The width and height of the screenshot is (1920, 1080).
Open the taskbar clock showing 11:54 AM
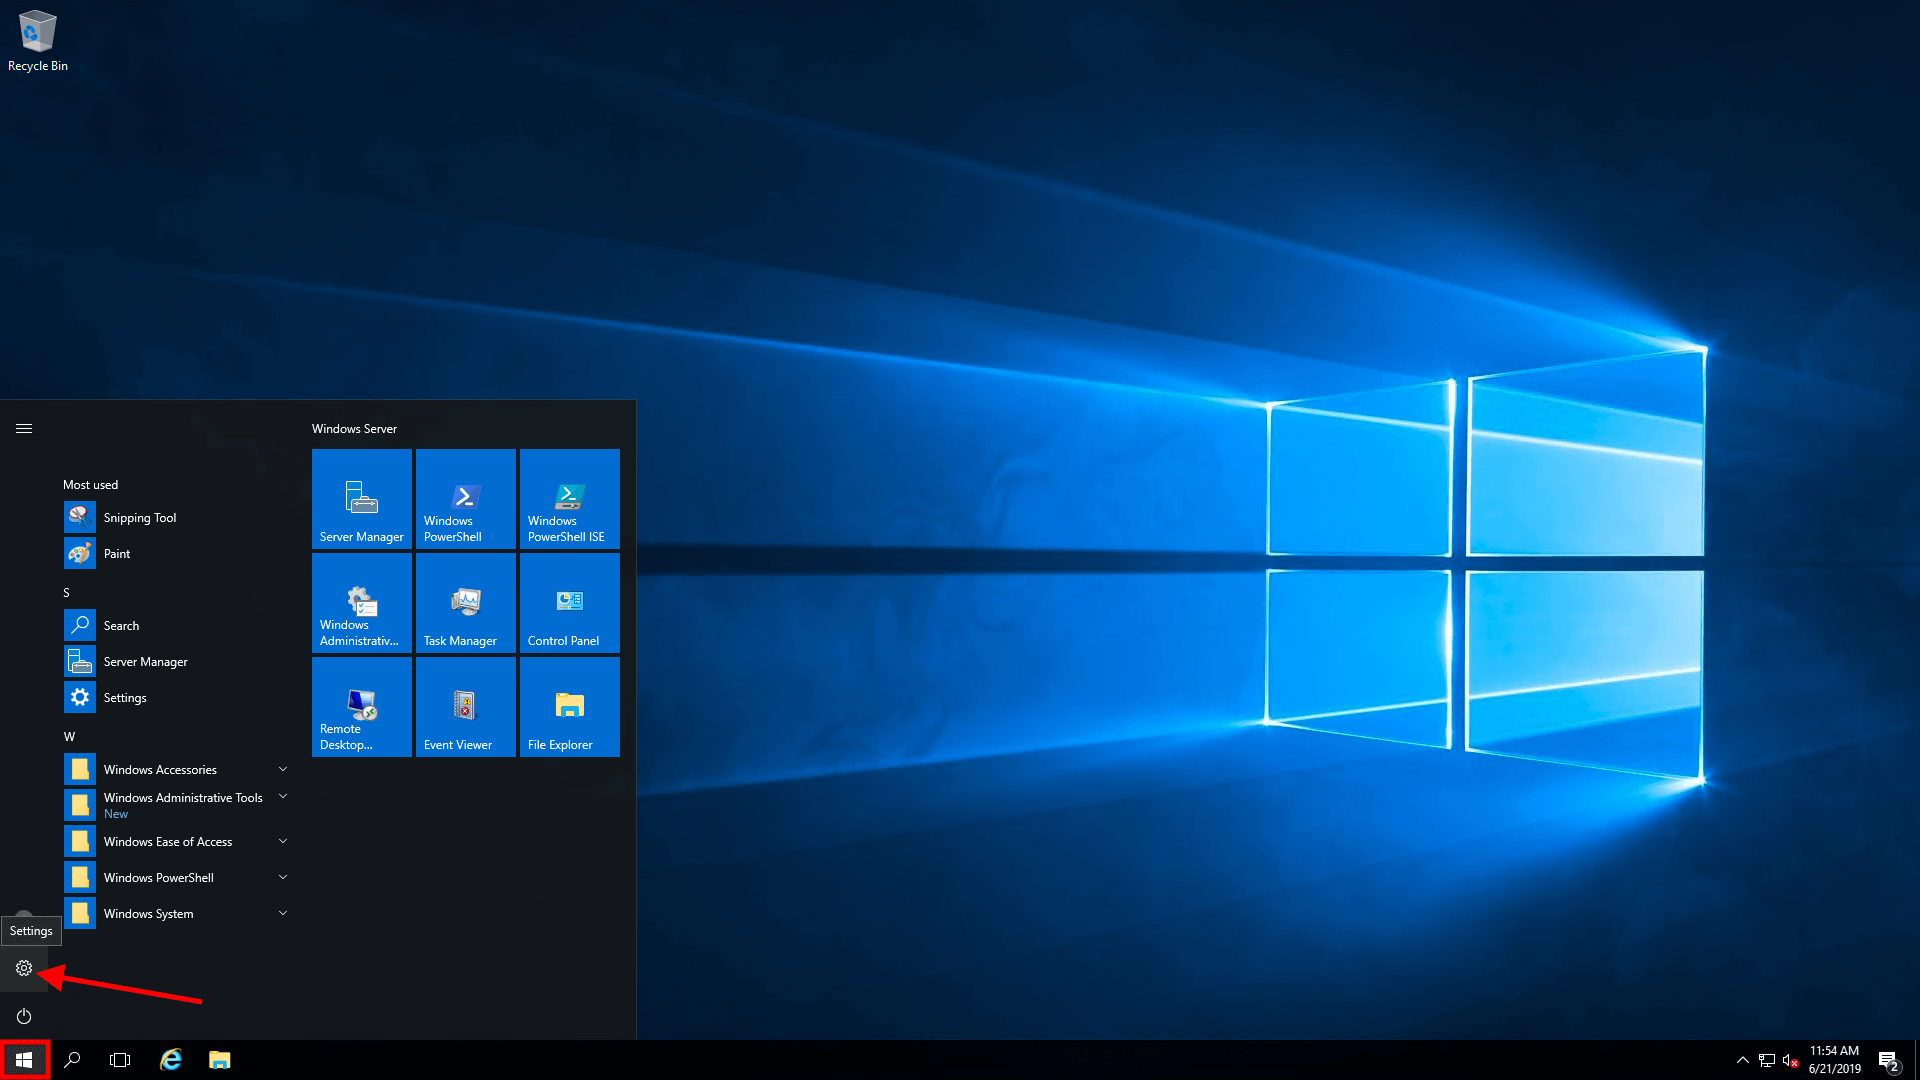point(1834,1060)
